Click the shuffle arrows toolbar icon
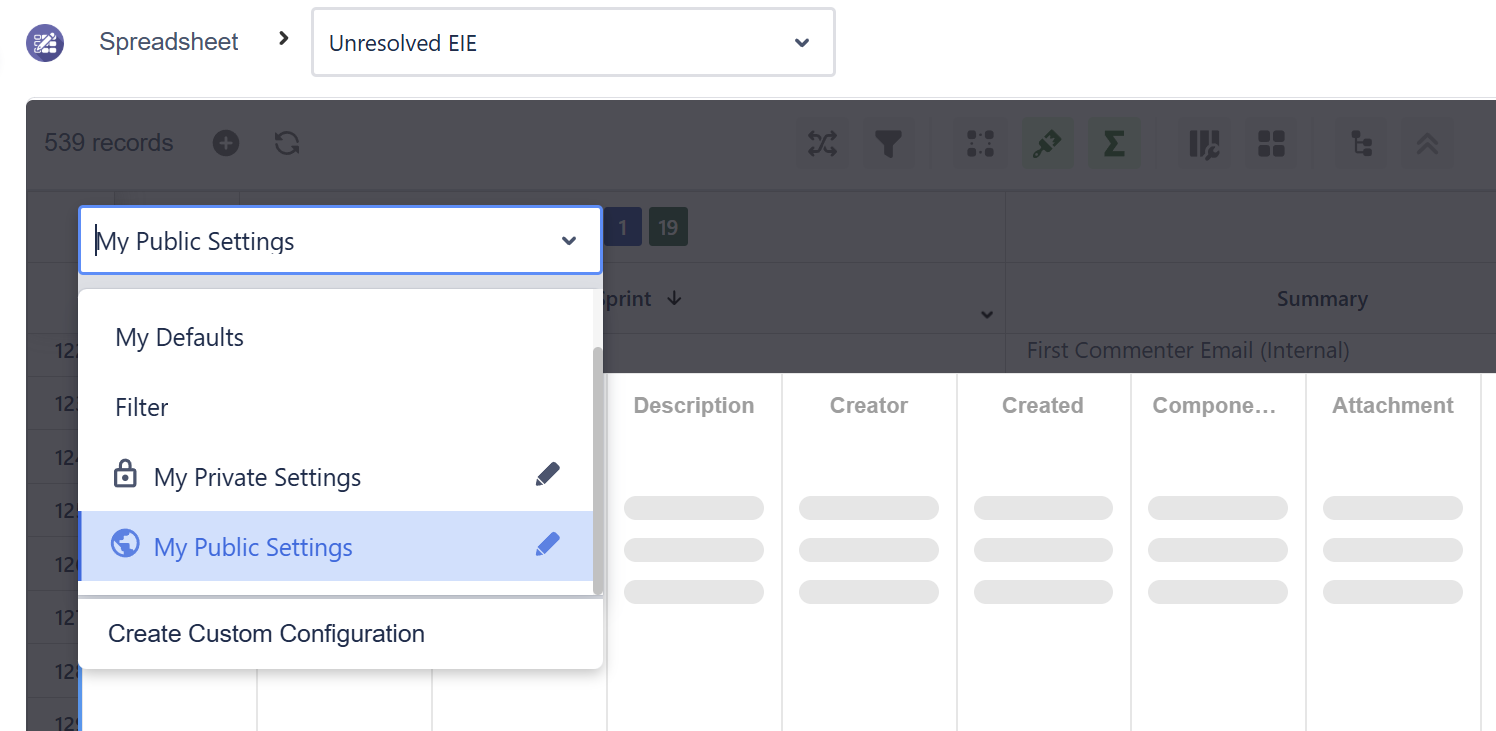The width and height of the screenshot is (1496, 731). (822, 144)
